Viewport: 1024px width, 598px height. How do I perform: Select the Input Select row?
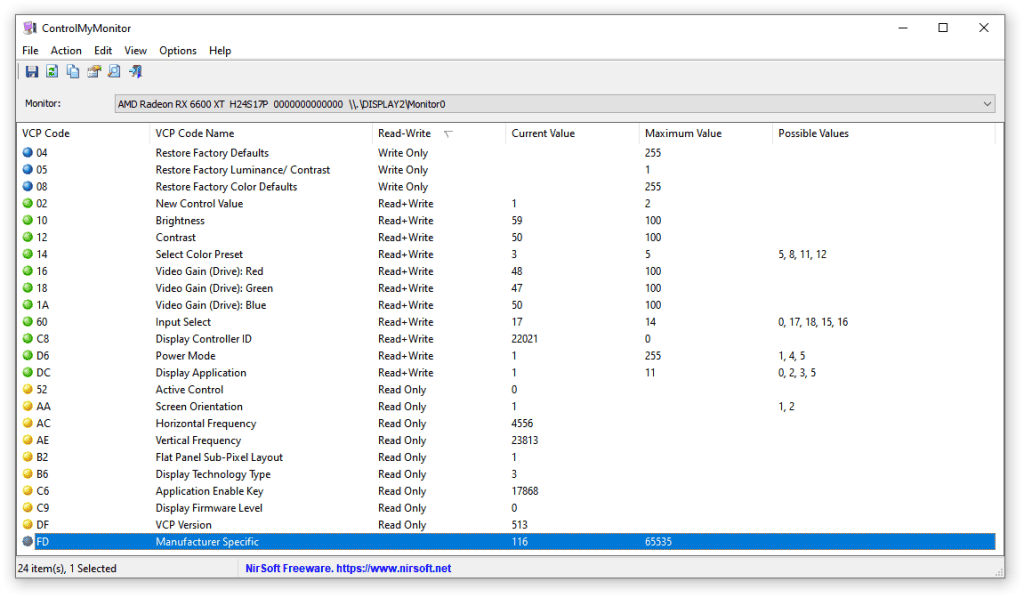(x=183, y=322)
